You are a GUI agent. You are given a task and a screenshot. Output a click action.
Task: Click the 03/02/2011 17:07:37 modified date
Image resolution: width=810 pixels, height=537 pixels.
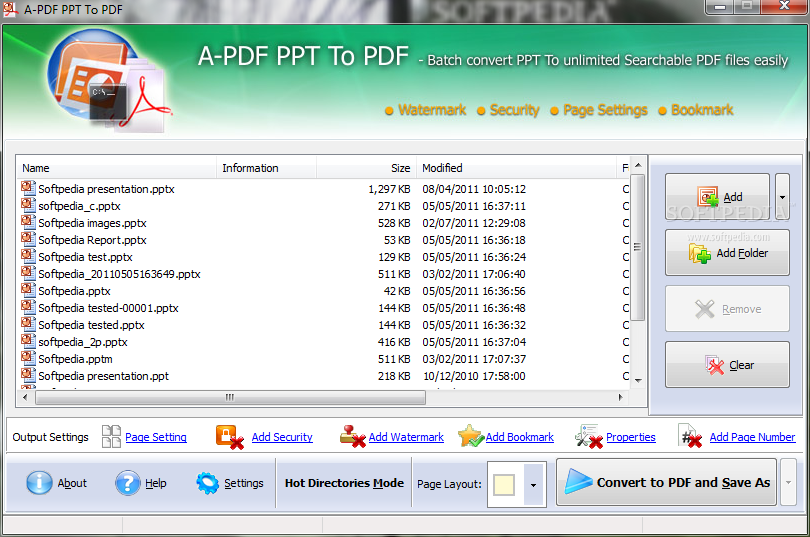point(474,359)
